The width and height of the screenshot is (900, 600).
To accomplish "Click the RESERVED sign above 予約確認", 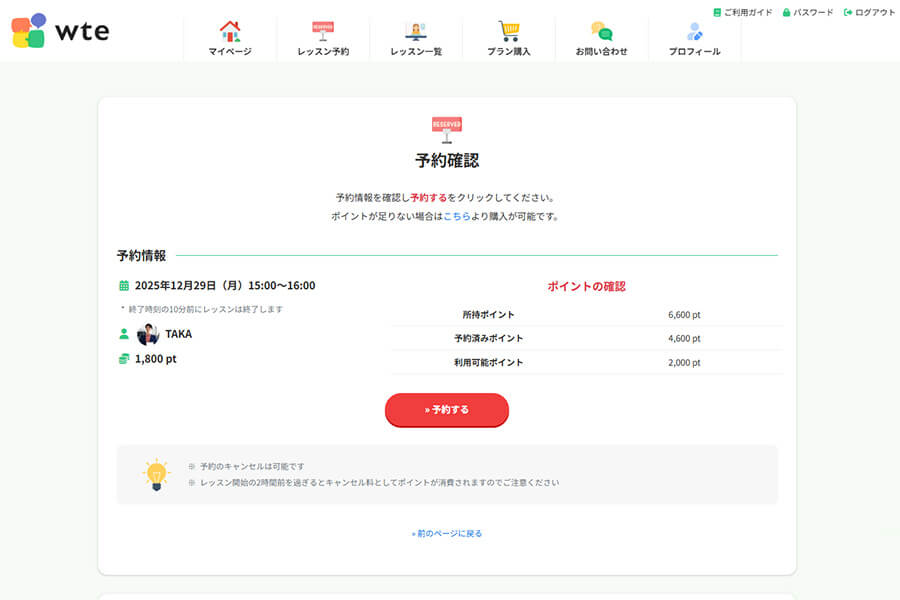I will pyautogui.click(x=446, y=125).
